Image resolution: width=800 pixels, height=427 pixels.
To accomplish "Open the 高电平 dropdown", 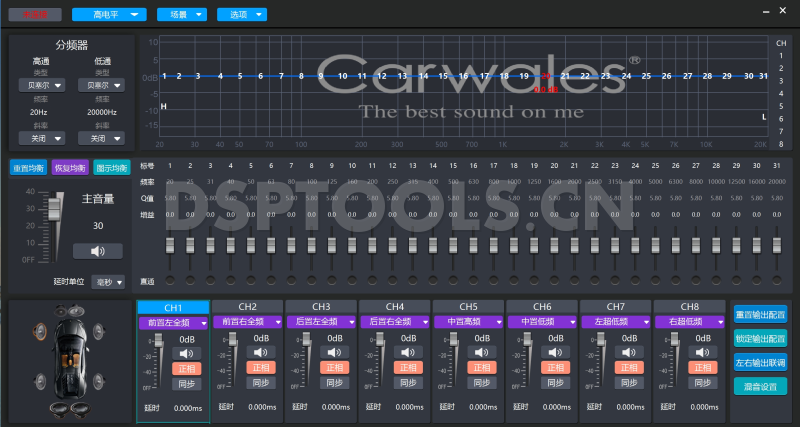I will (x=109, y=15).
